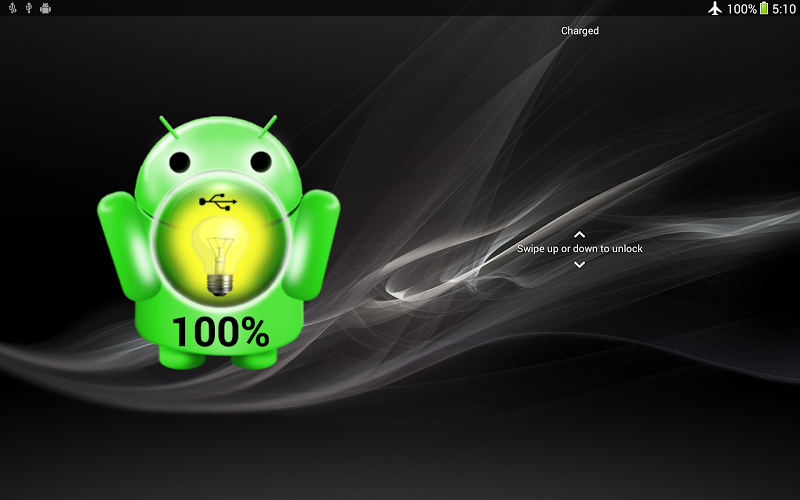This screenshot has height=500, width=800.
Task: Tap the big 100% label on the robot
Action: [x=220, y=332]
